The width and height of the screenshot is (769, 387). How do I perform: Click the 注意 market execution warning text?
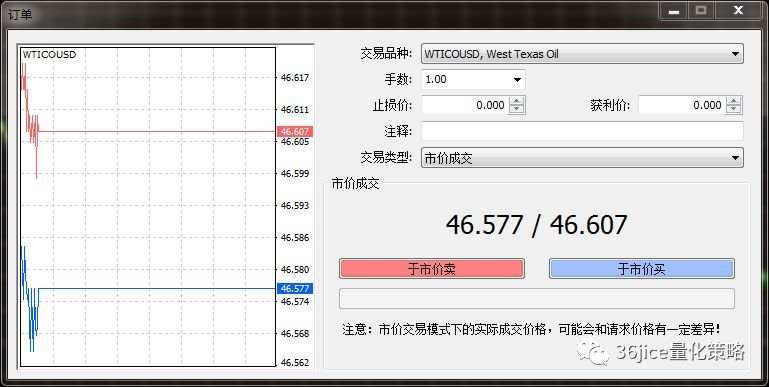pyautogui.click(x=532, y=329)
